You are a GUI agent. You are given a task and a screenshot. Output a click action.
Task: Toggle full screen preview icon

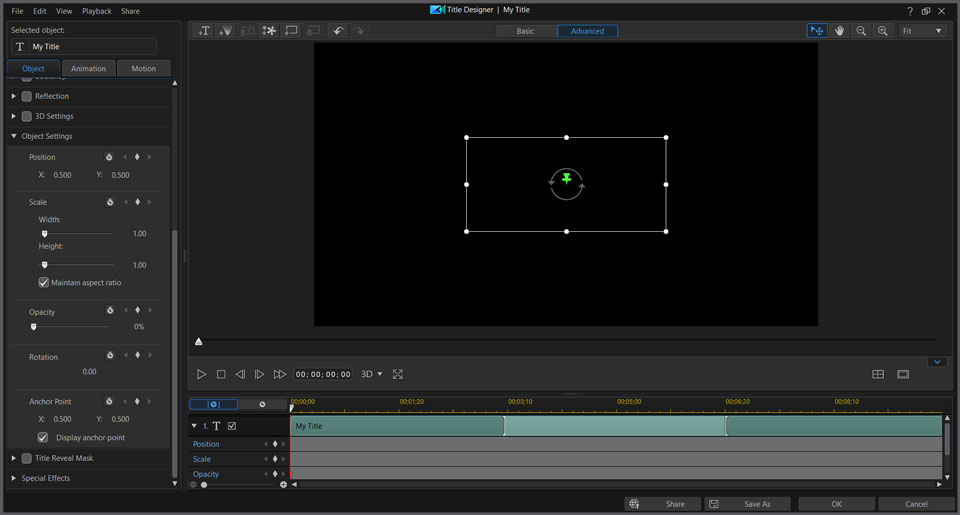[398, 374]
